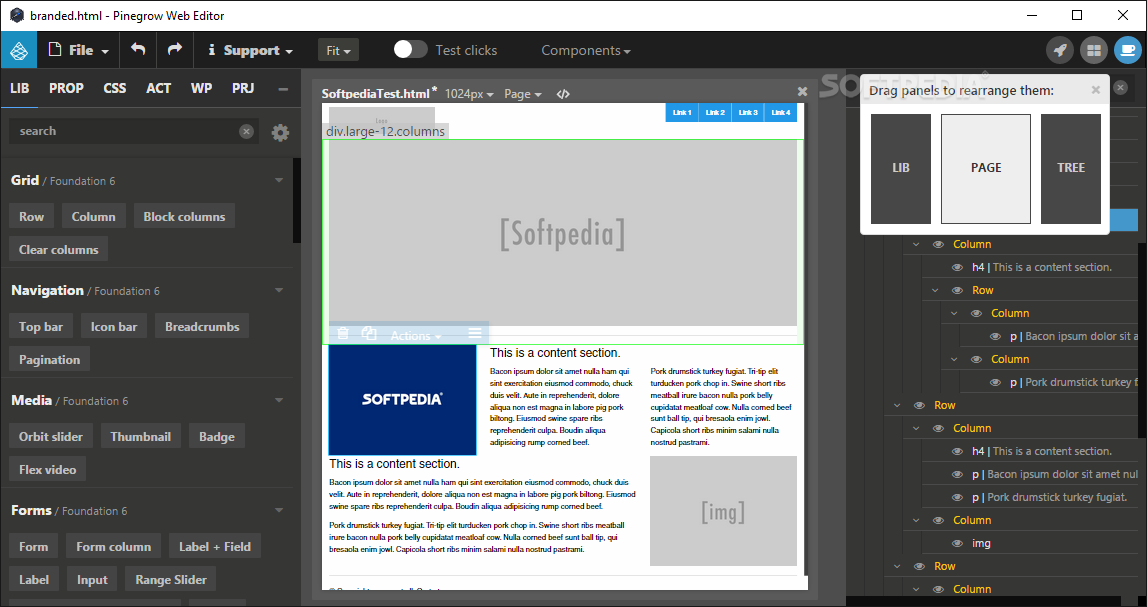Click Link 1 in page preview
The height and width of the screenshot is (607, 1147).
(682, 112)
